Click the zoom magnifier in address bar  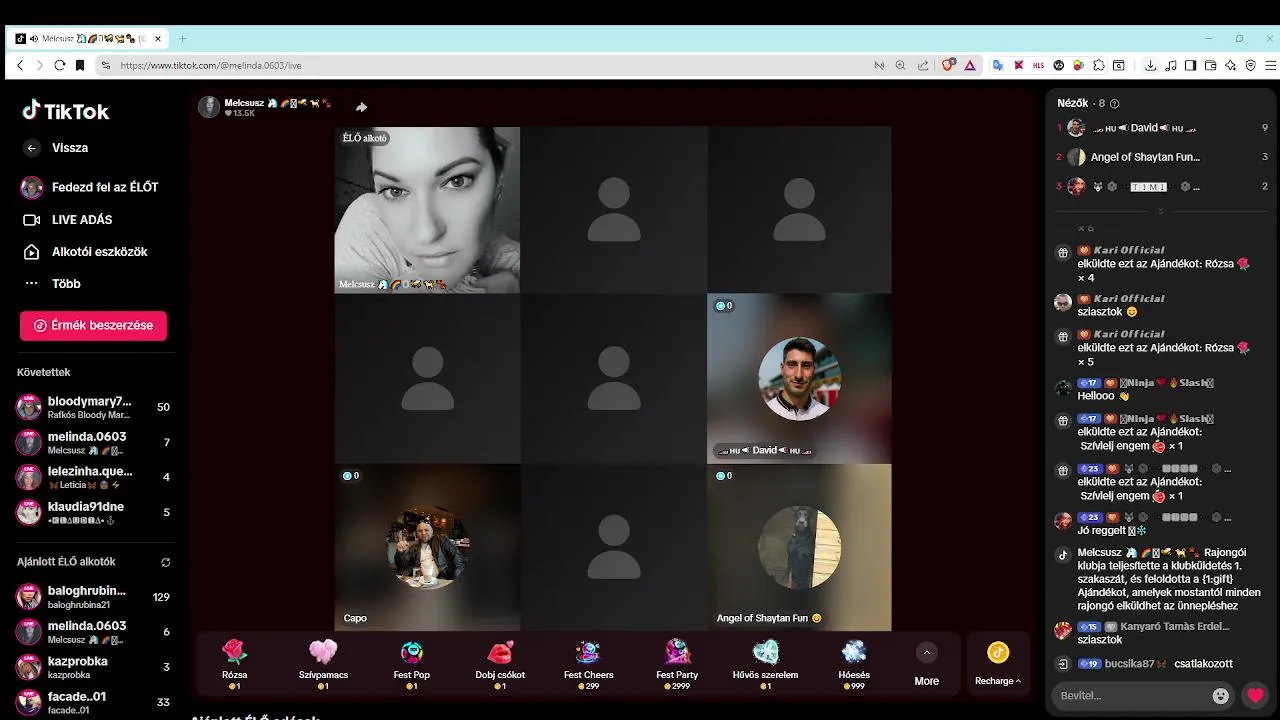pos(900,65)
